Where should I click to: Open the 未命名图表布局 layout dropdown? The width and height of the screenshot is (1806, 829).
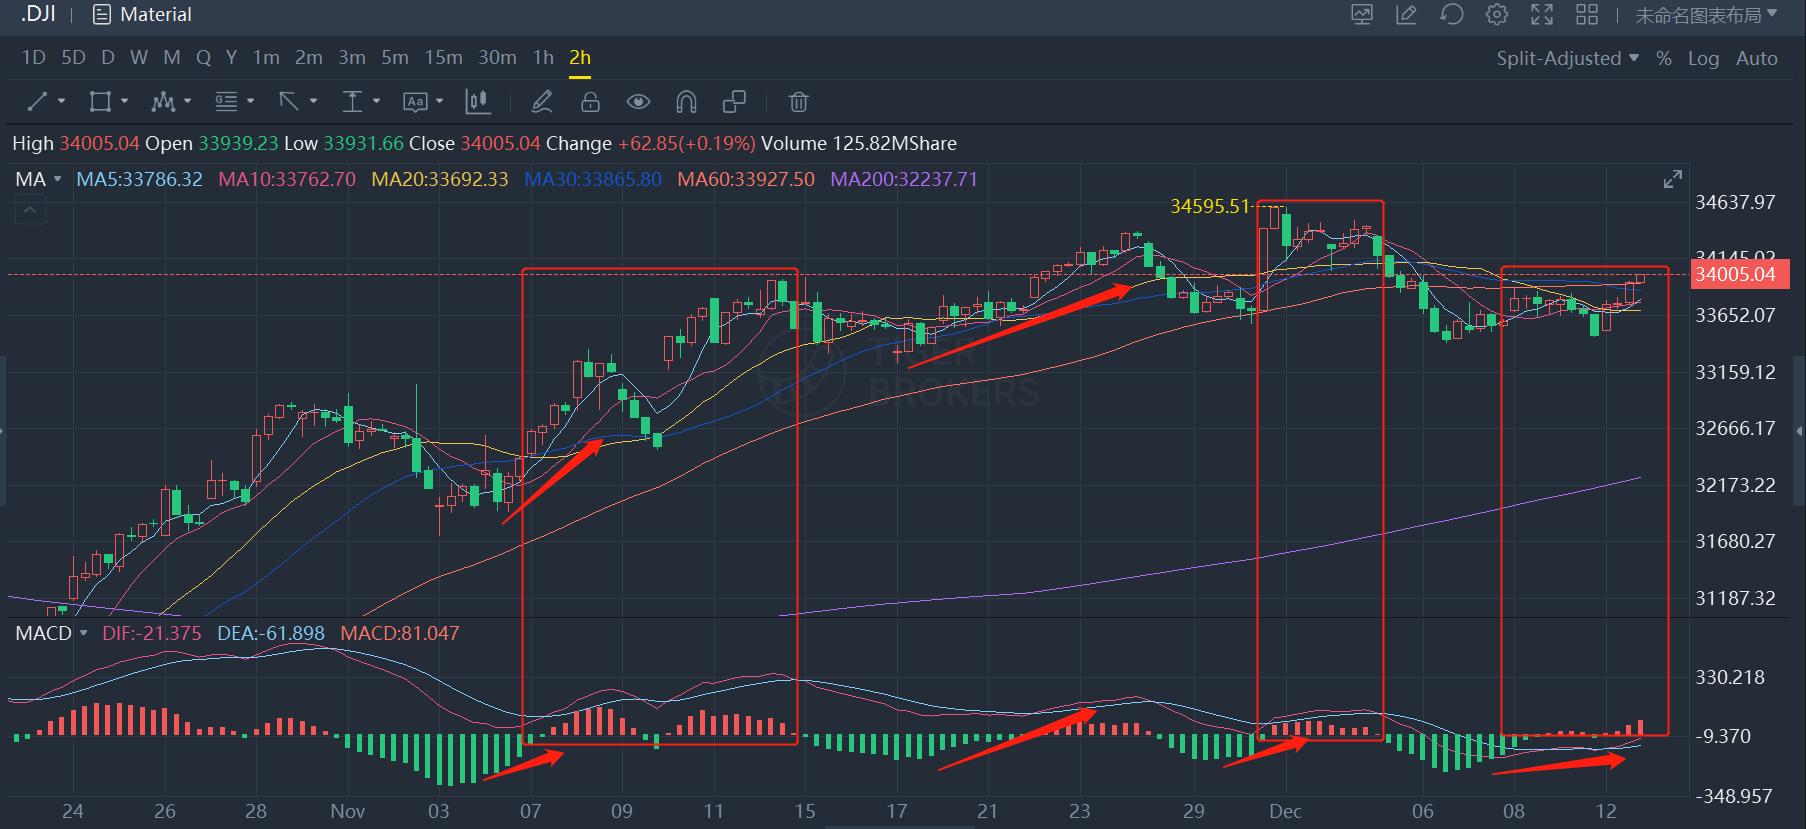point(1706,15)
